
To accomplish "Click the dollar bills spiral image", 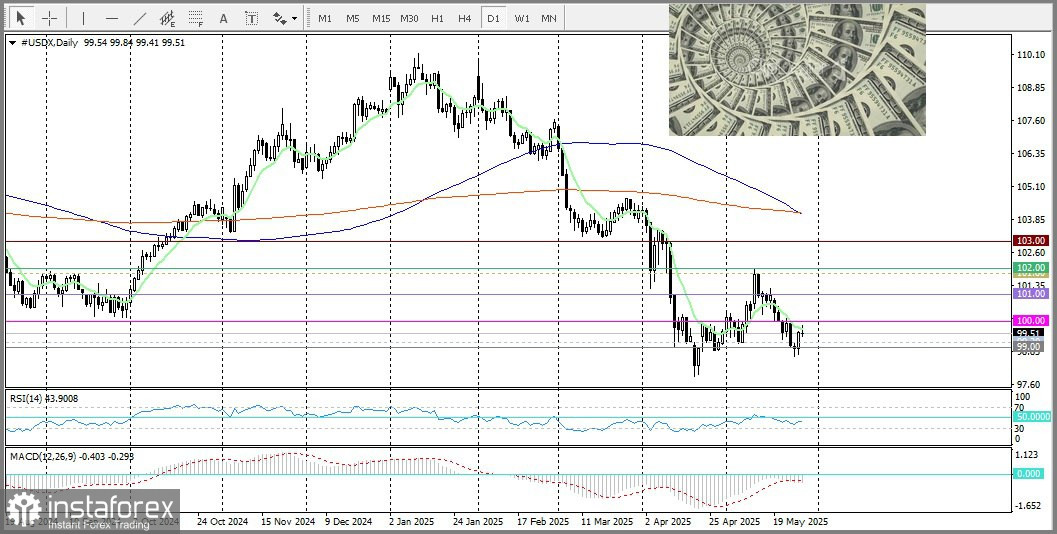I will point(797,70).
